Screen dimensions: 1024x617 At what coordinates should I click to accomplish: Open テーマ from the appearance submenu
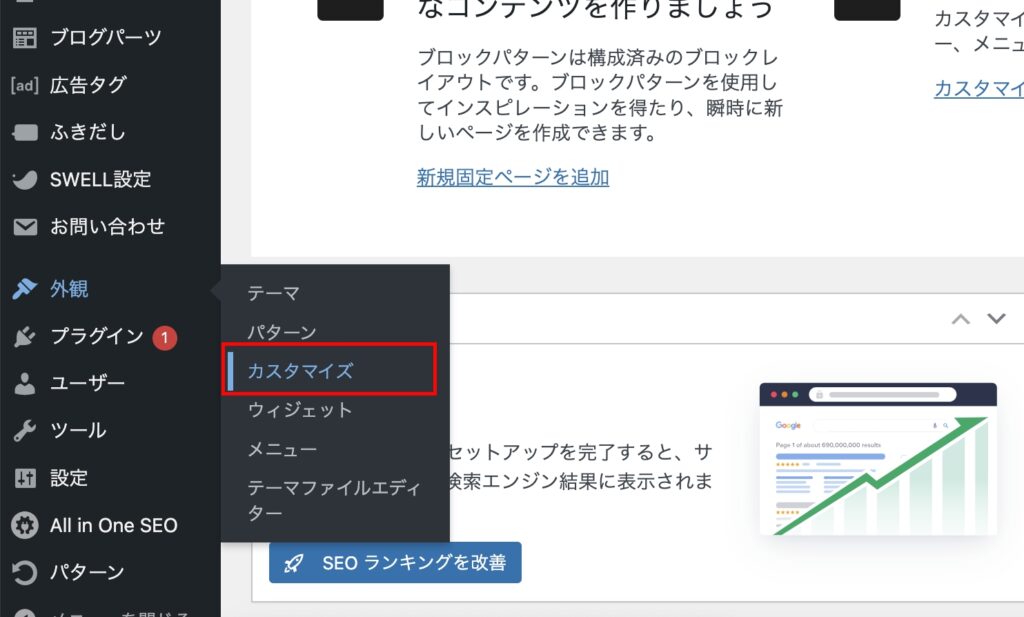click(x=273, y=293)
